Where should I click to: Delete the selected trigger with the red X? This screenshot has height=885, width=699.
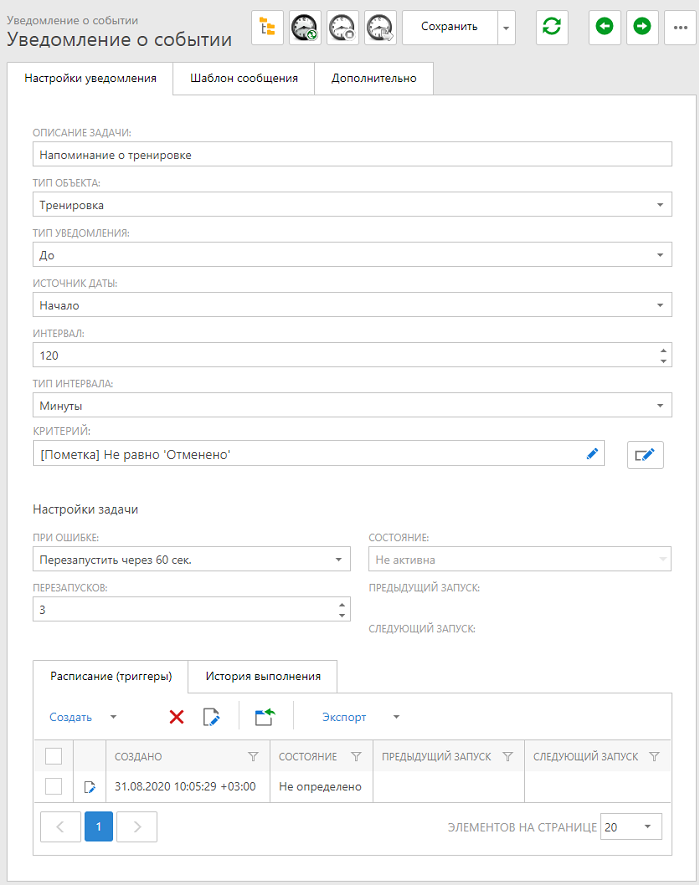tap(177, 717)
